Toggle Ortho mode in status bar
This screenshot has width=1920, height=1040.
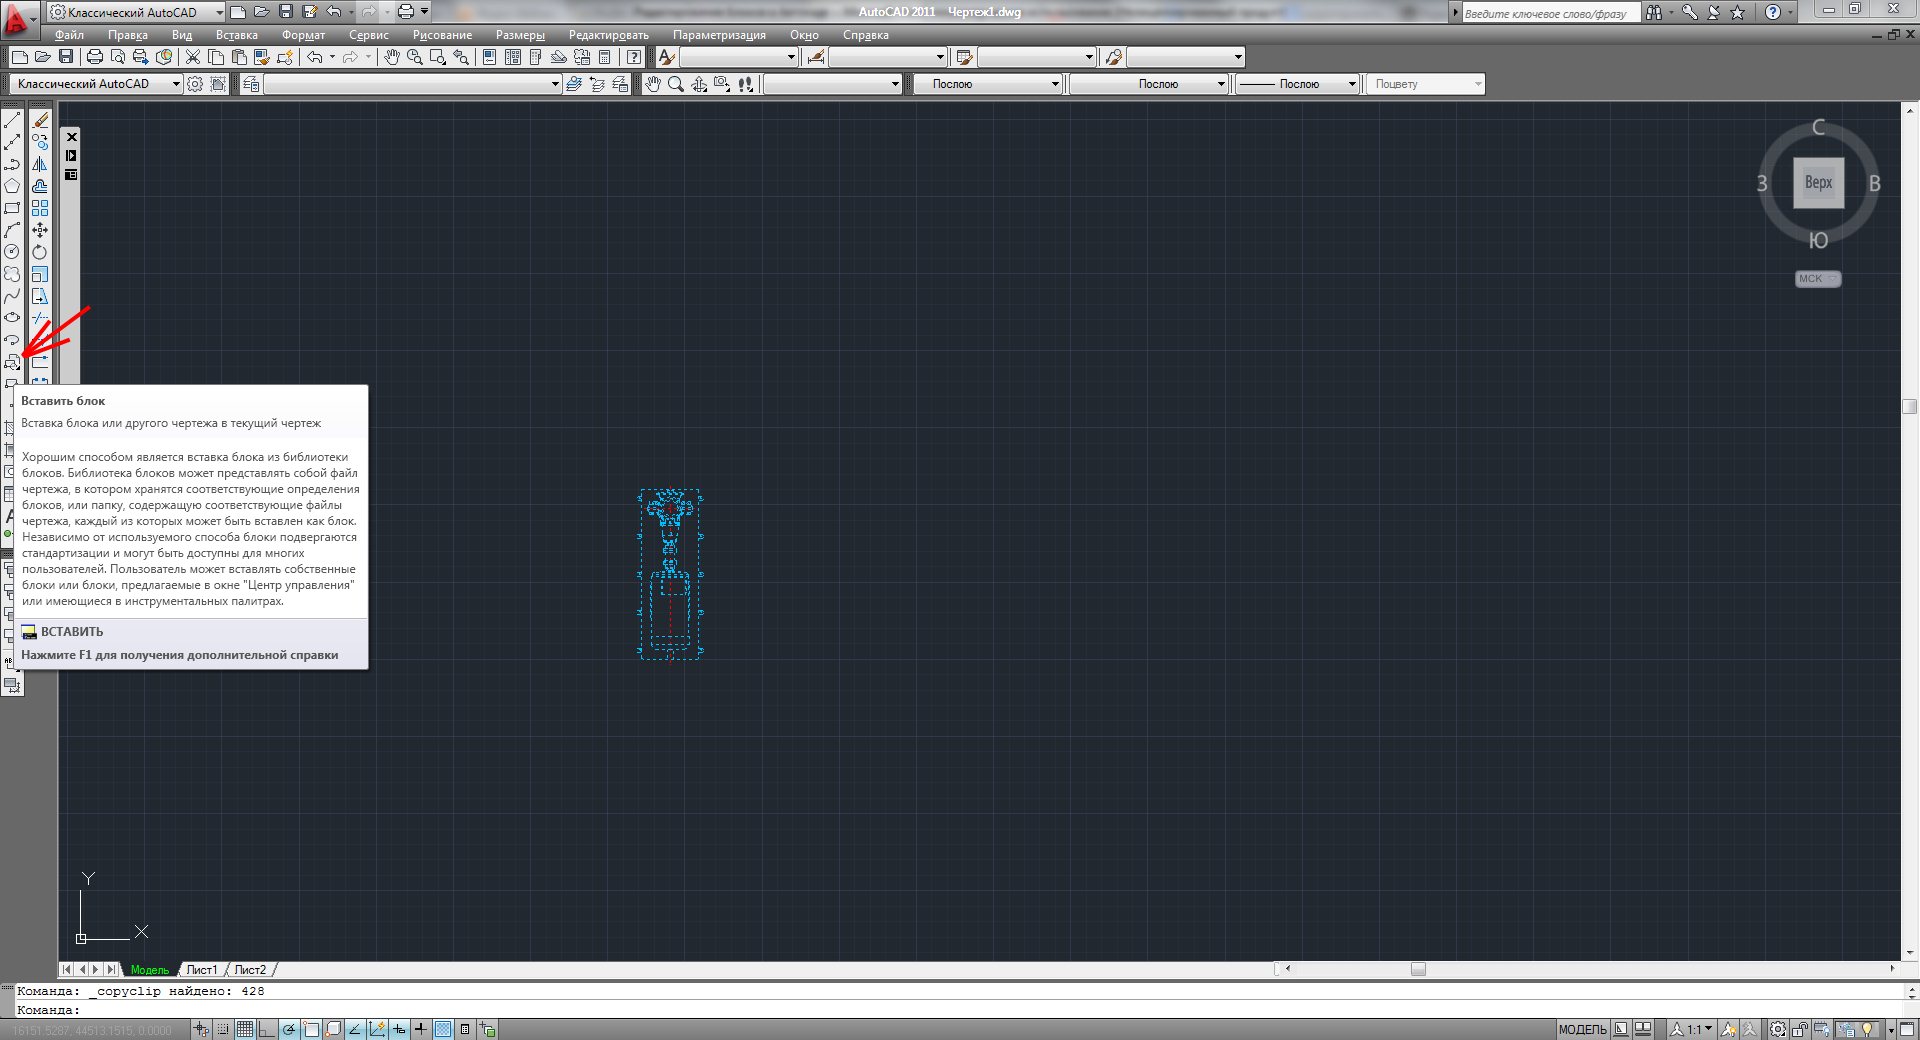pos(266,1029)
